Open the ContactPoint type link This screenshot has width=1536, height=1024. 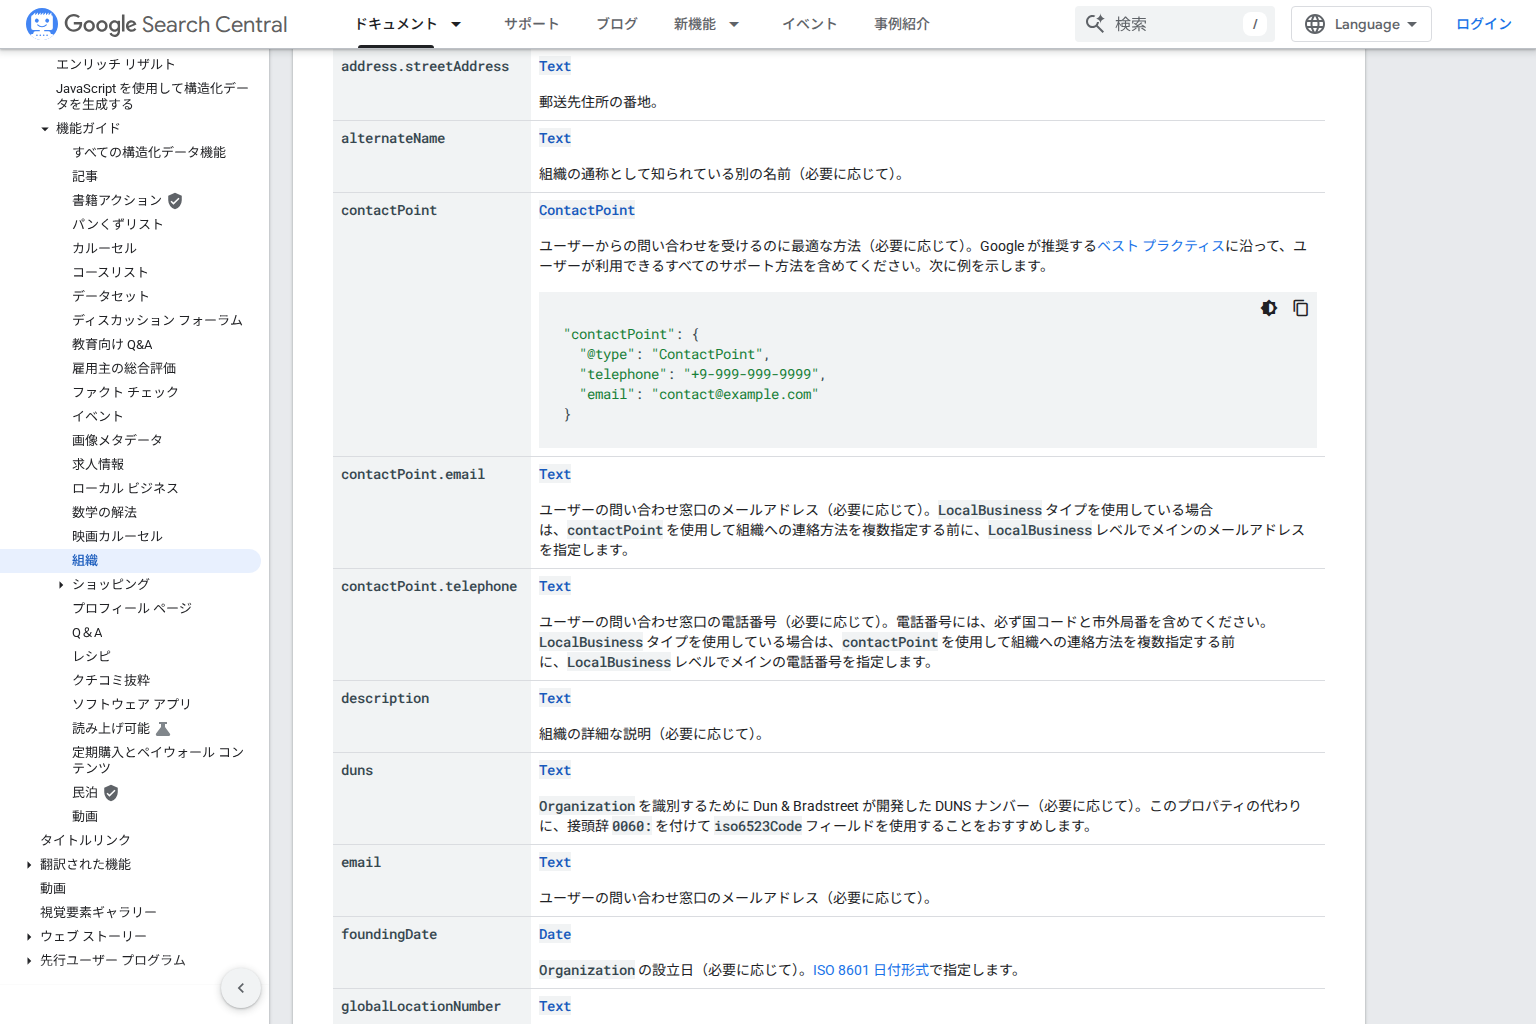[x=587, y=210]
